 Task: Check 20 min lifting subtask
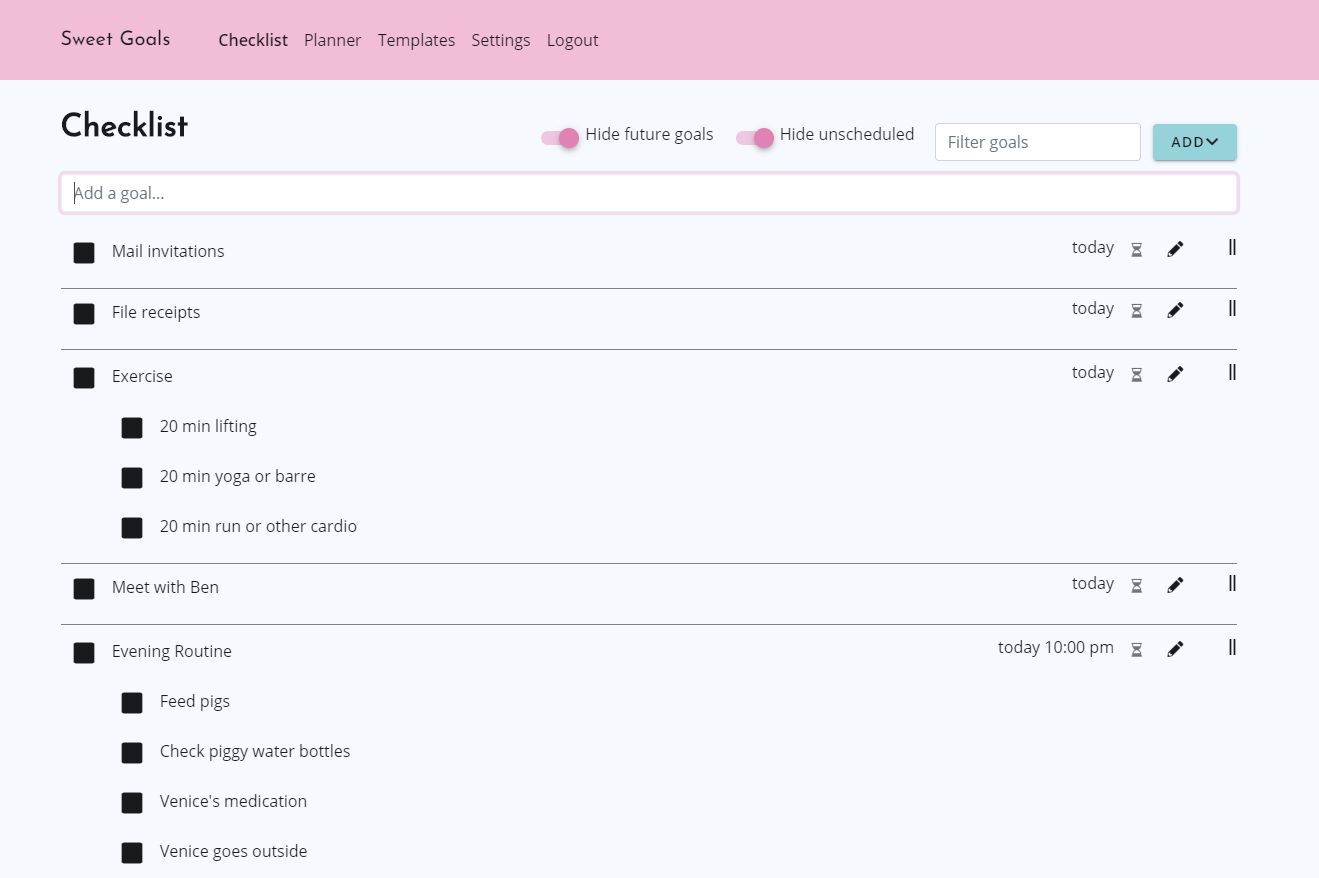click(132, 428)
